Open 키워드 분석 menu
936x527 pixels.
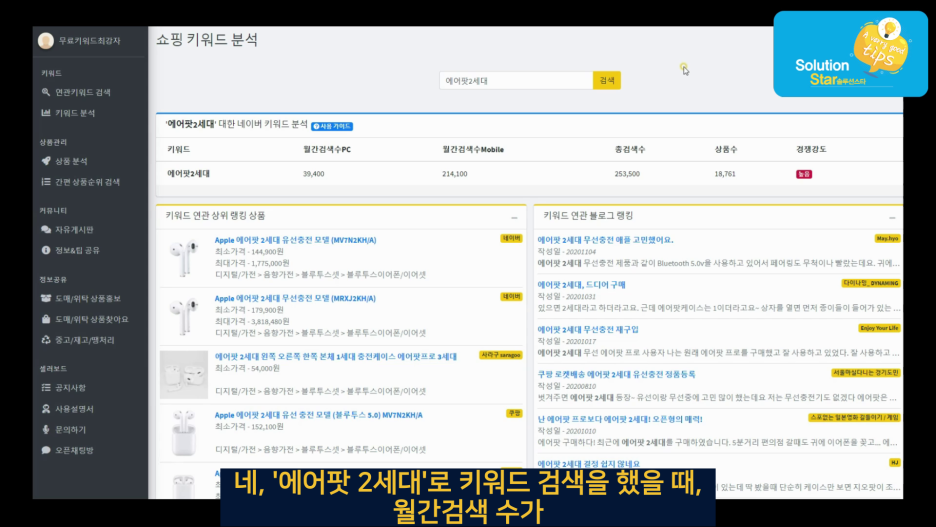pos(75,113)
